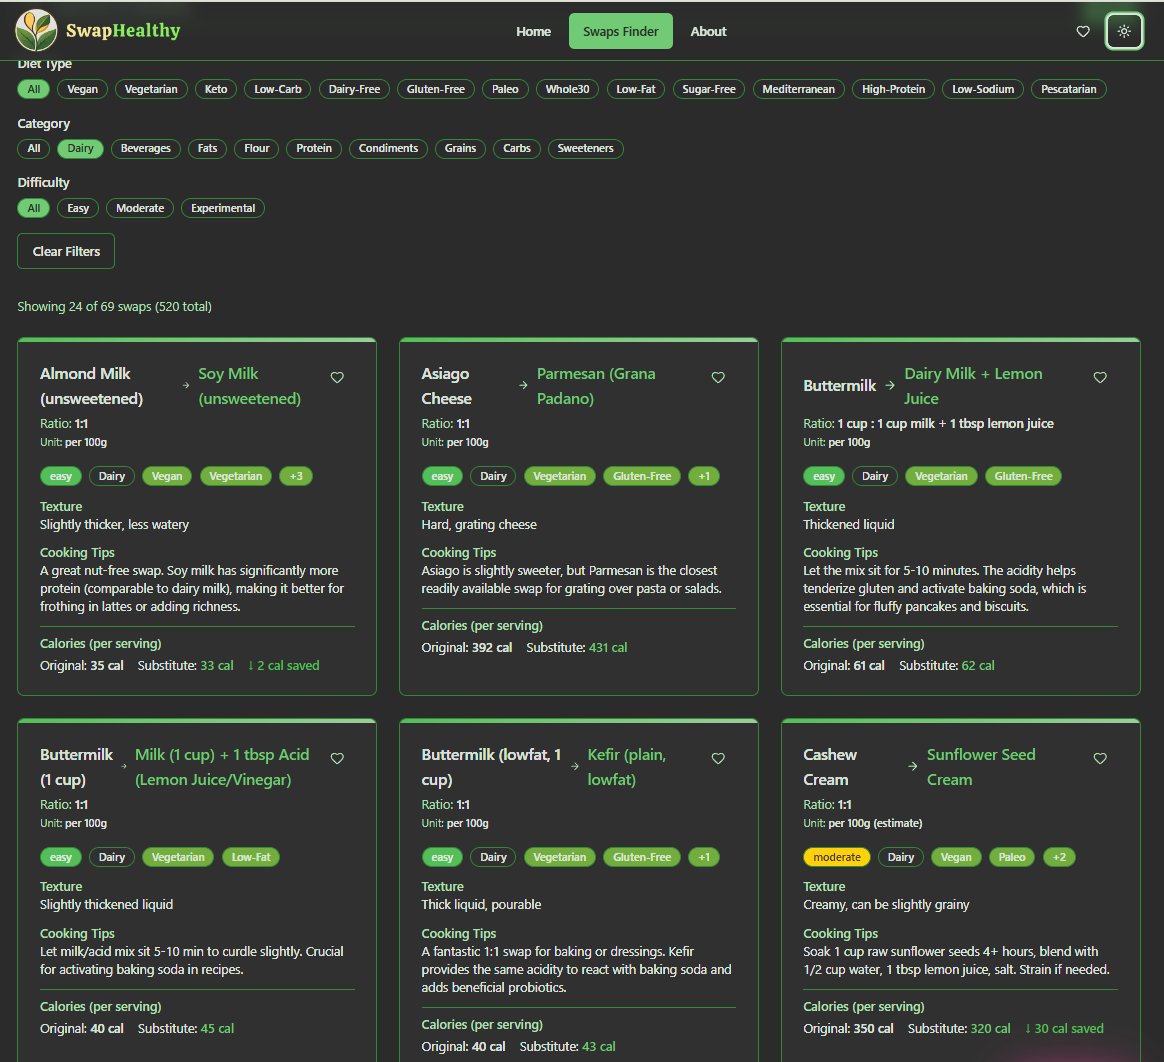Select the Moderate difficulty filter
This screenshot has width=1164, height=1062.
pyautogui.click(x=140, y=209)
